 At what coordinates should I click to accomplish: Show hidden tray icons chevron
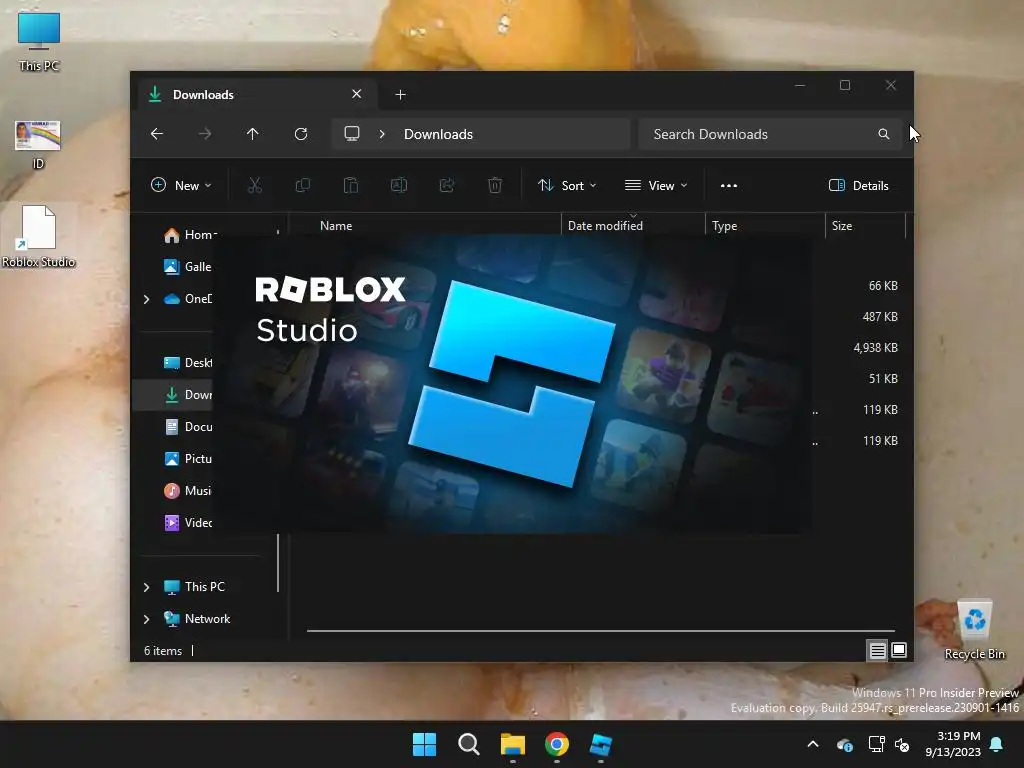[813, 744]
